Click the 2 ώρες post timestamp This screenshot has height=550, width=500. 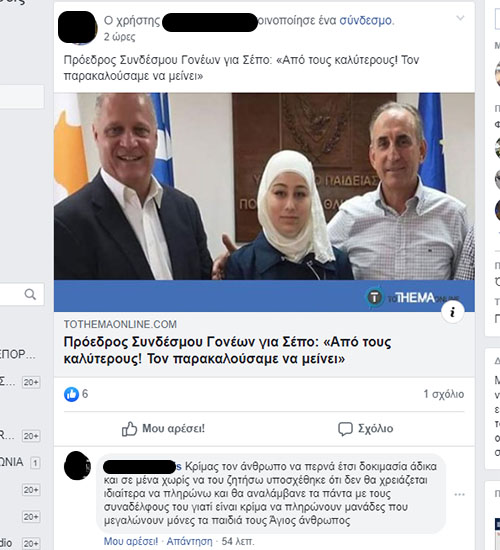coord(119,36)
